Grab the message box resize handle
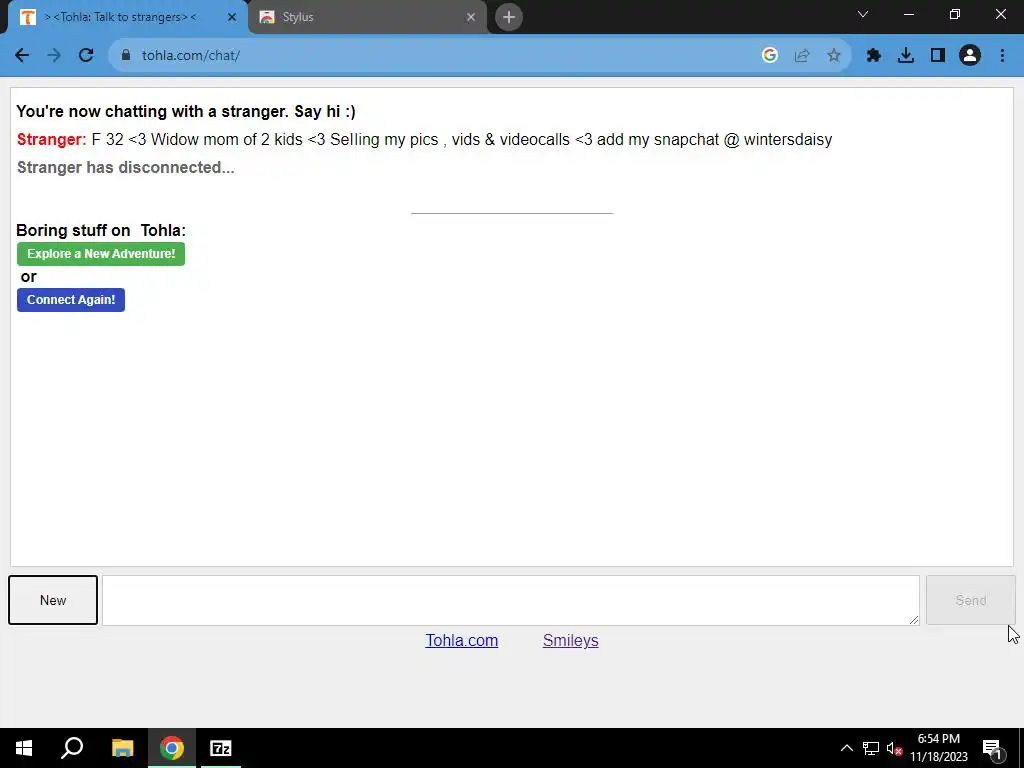 point(914,620)
